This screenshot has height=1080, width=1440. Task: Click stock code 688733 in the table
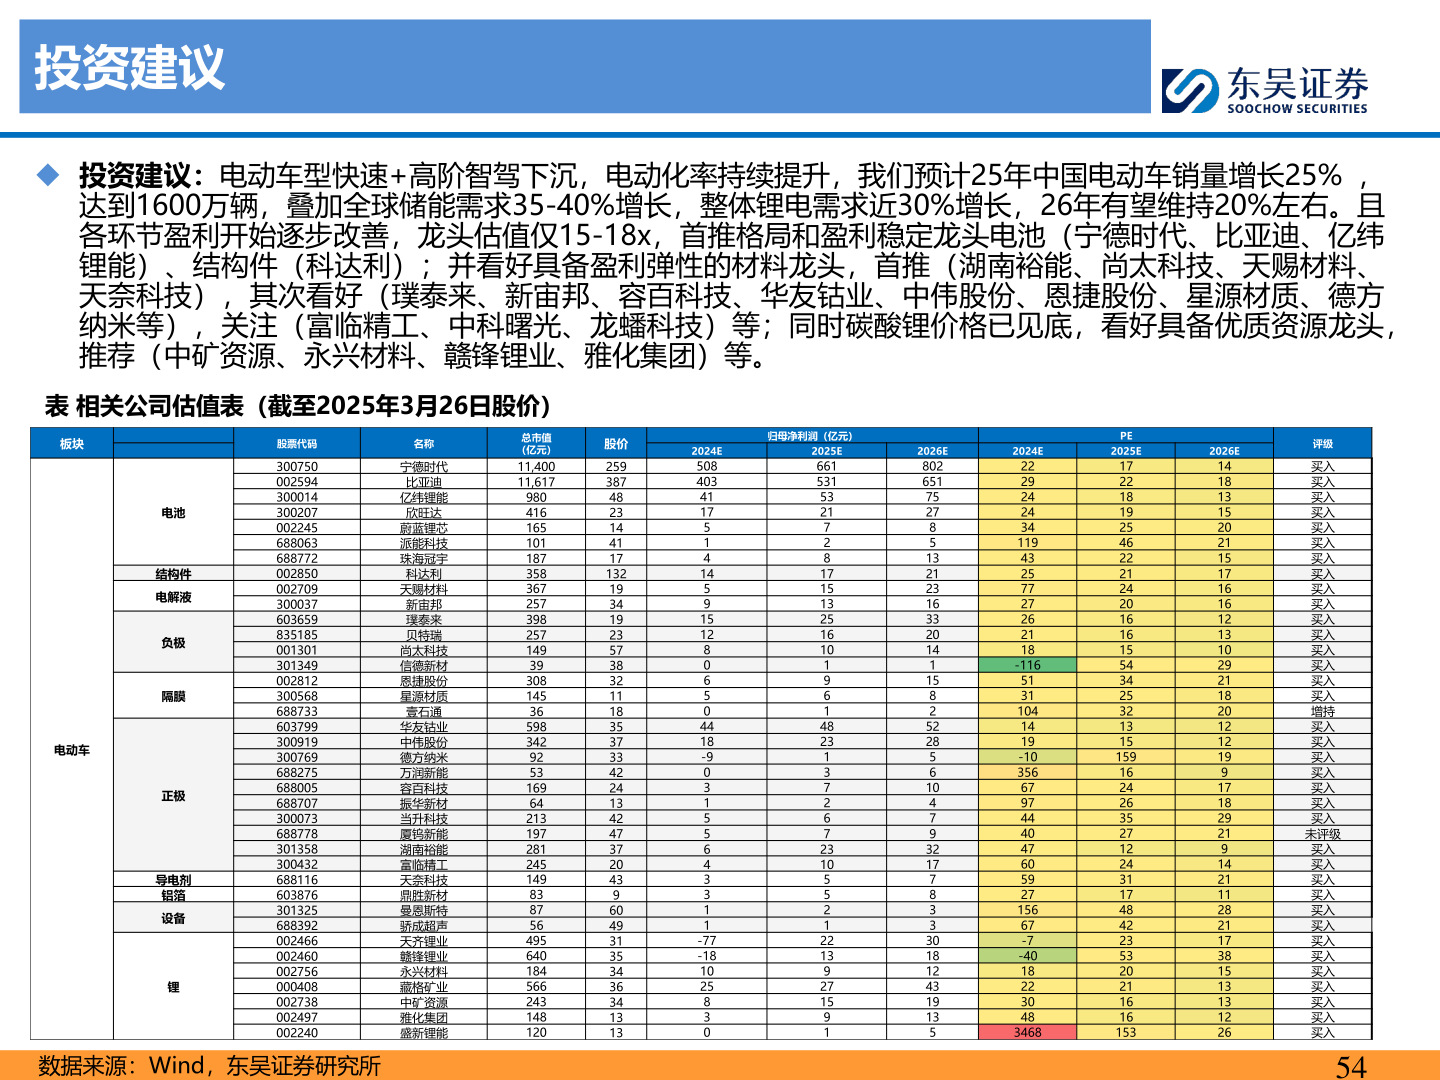pyautogui.click(x=297, y=712)
